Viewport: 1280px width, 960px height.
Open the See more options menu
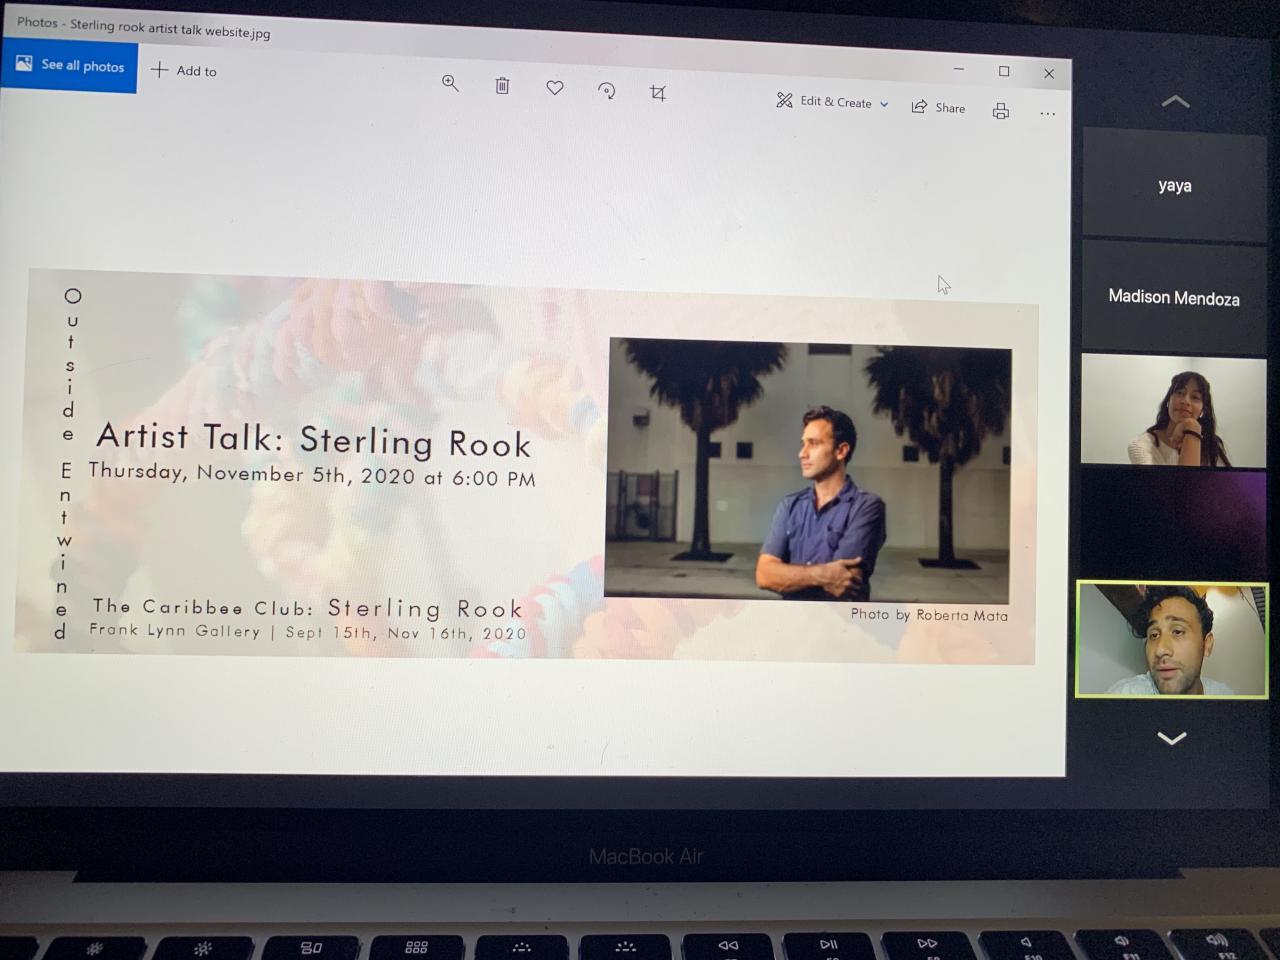(1047, 113)
